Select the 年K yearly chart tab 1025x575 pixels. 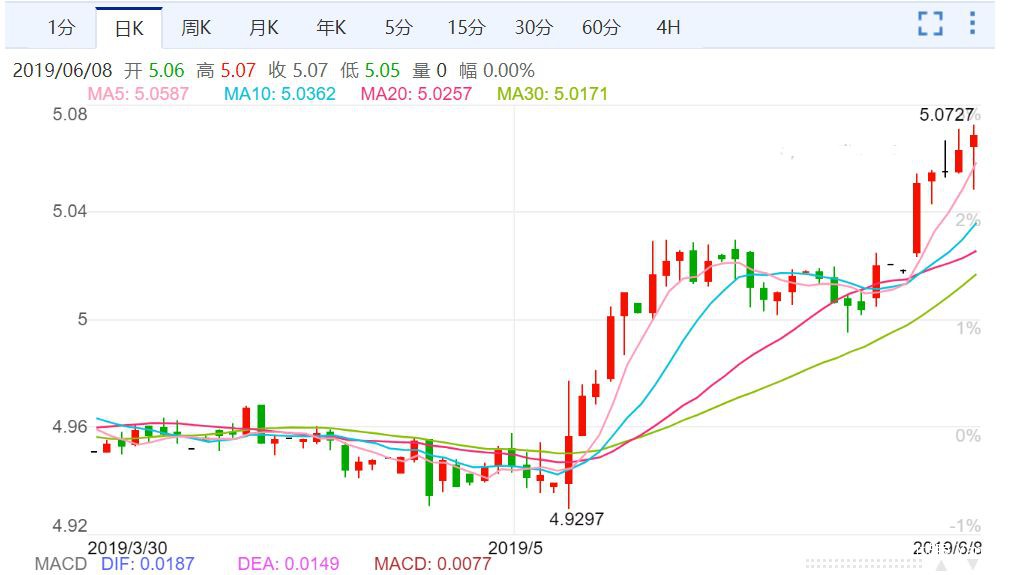(331, 28)
